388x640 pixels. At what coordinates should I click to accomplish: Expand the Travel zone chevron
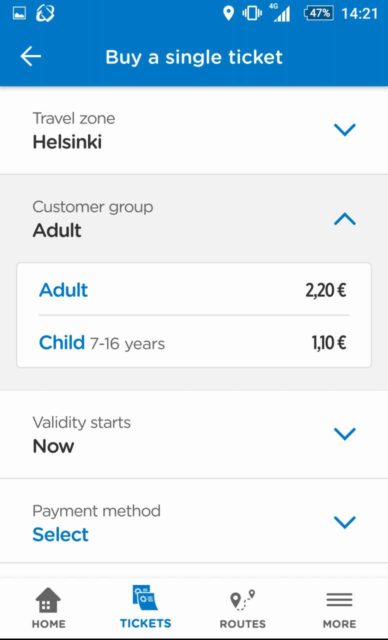[345, 130]
